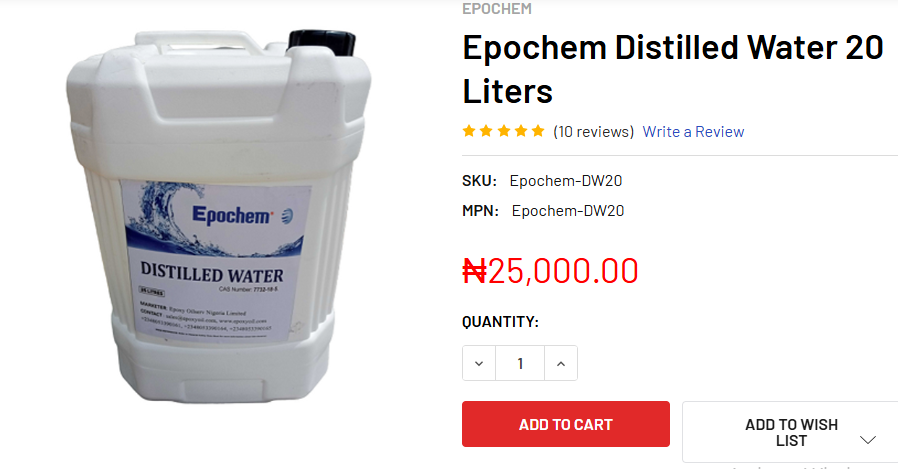This screenshot has height=469, width=898.
Task: Click the Add to Wish List button
Action: pyautogui.click(x=791, y=432)
